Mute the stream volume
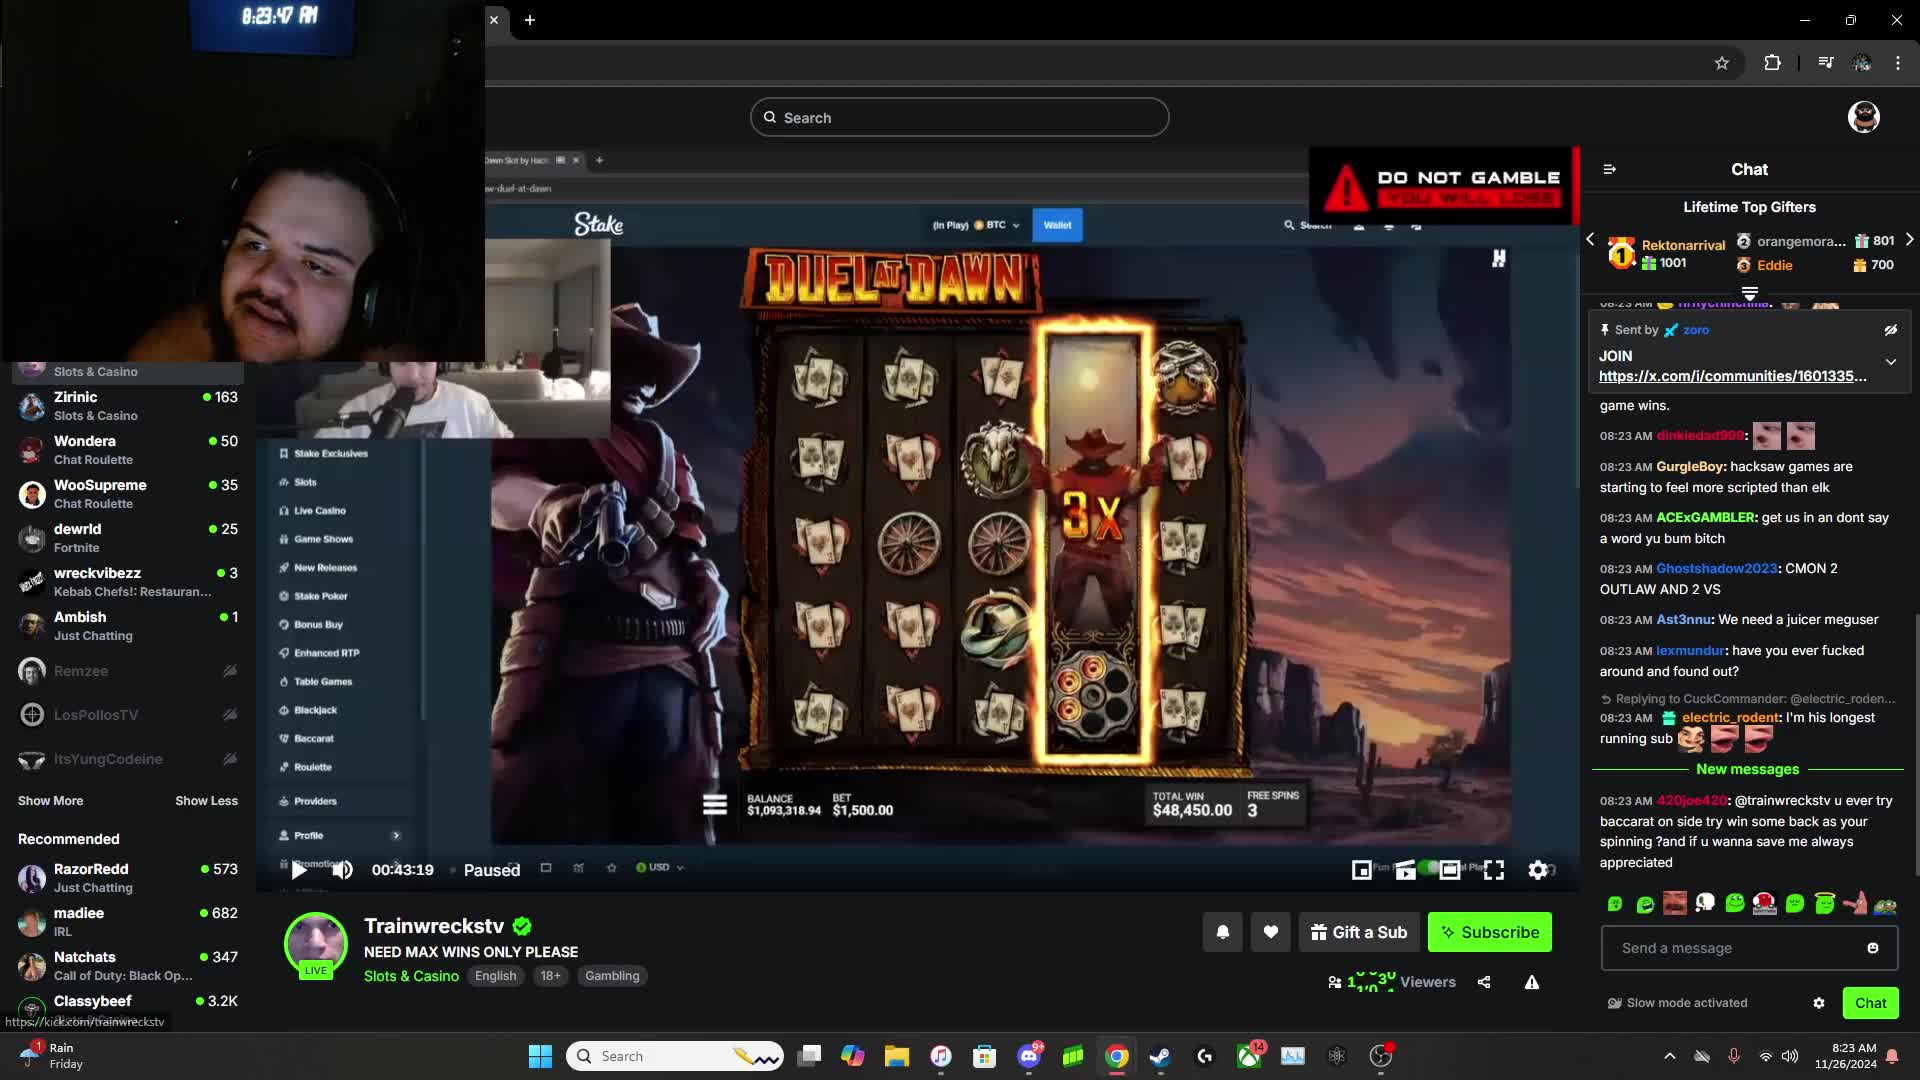Viewport: 1920px width, 1080px height. pos(342,870)
